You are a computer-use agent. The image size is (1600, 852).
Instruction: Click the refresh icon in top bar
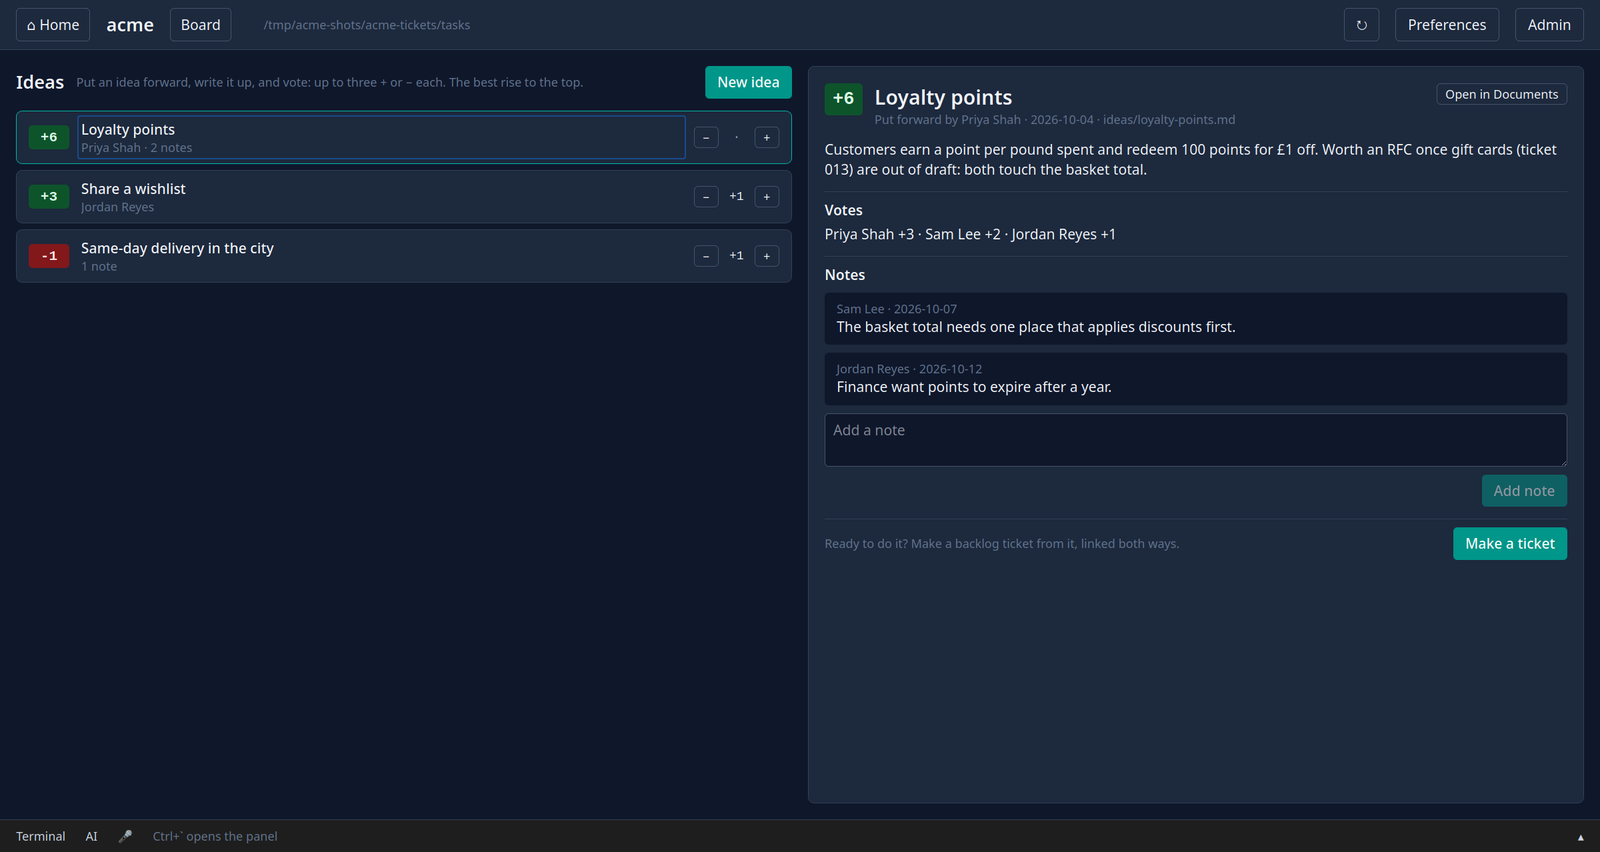(1361, 25)
